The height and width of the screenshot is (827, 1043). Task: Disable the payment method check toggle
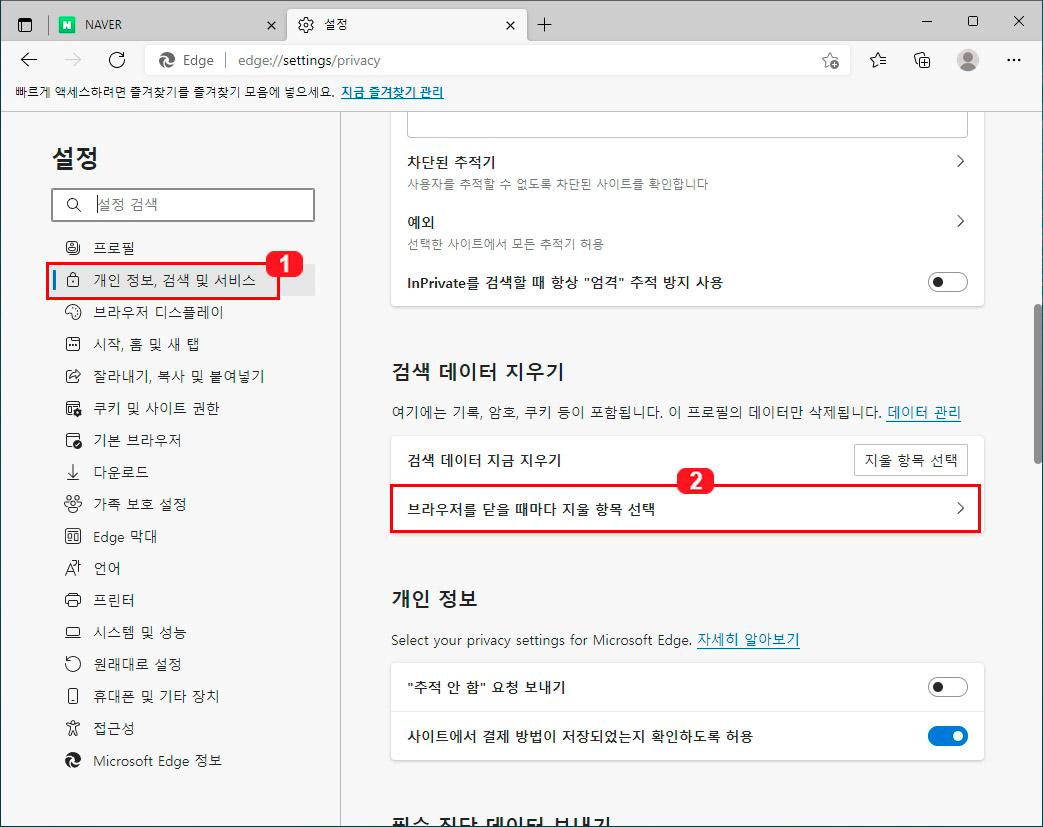pos(946,736)
